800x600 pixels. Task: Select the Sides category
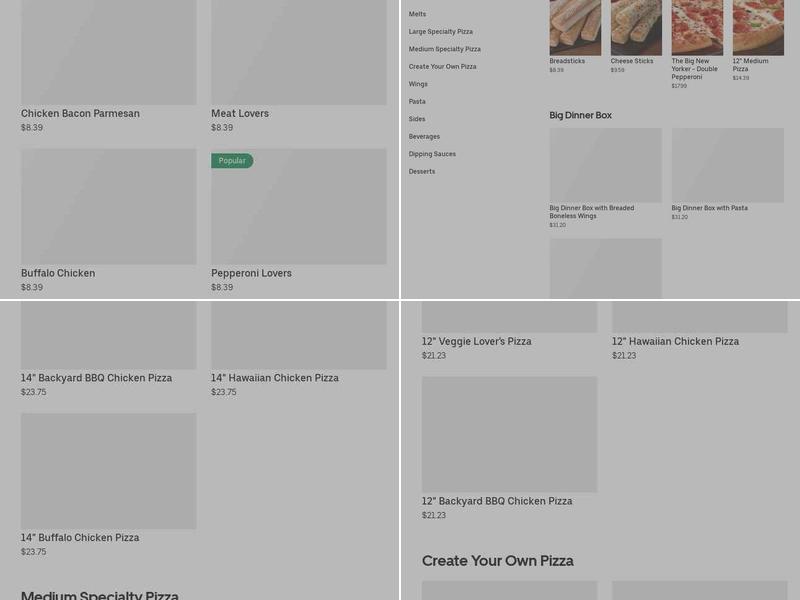tap(417, 119)
